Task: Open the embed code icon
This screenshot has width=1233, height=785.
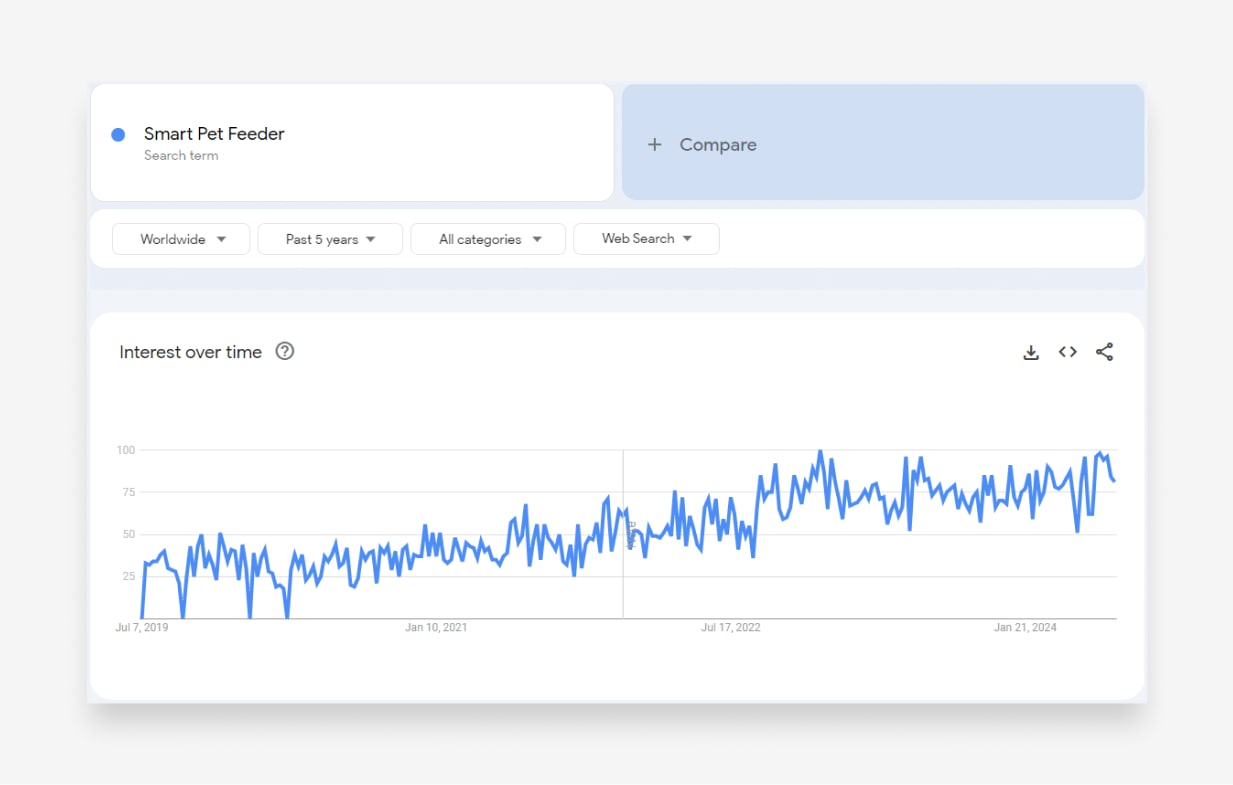Action: click(x=1068, y=352)
